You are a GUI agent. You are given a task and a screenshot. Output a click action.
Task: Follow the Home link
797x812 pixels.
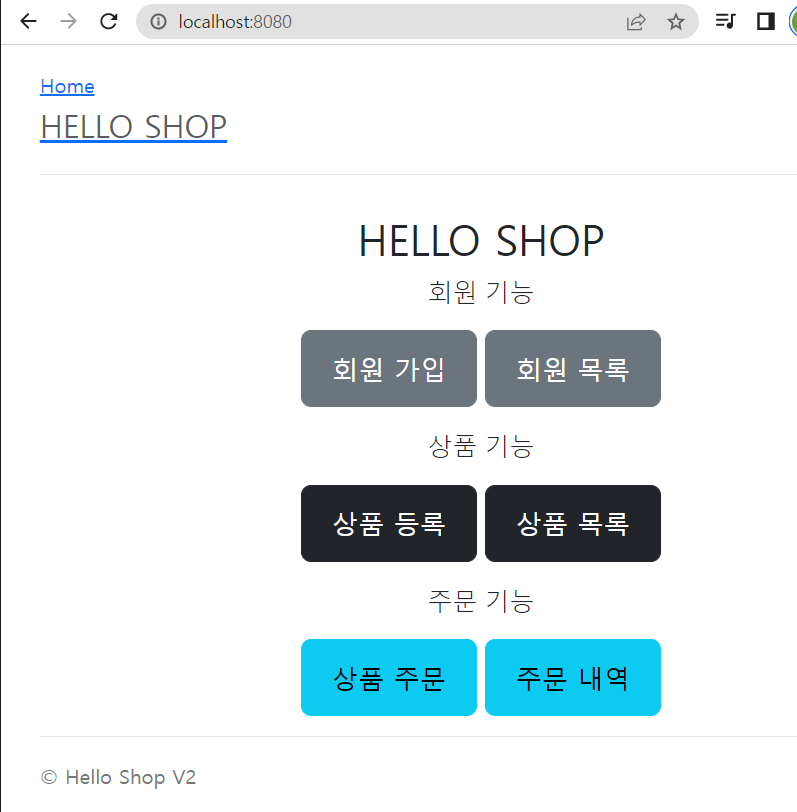point(67,86)
